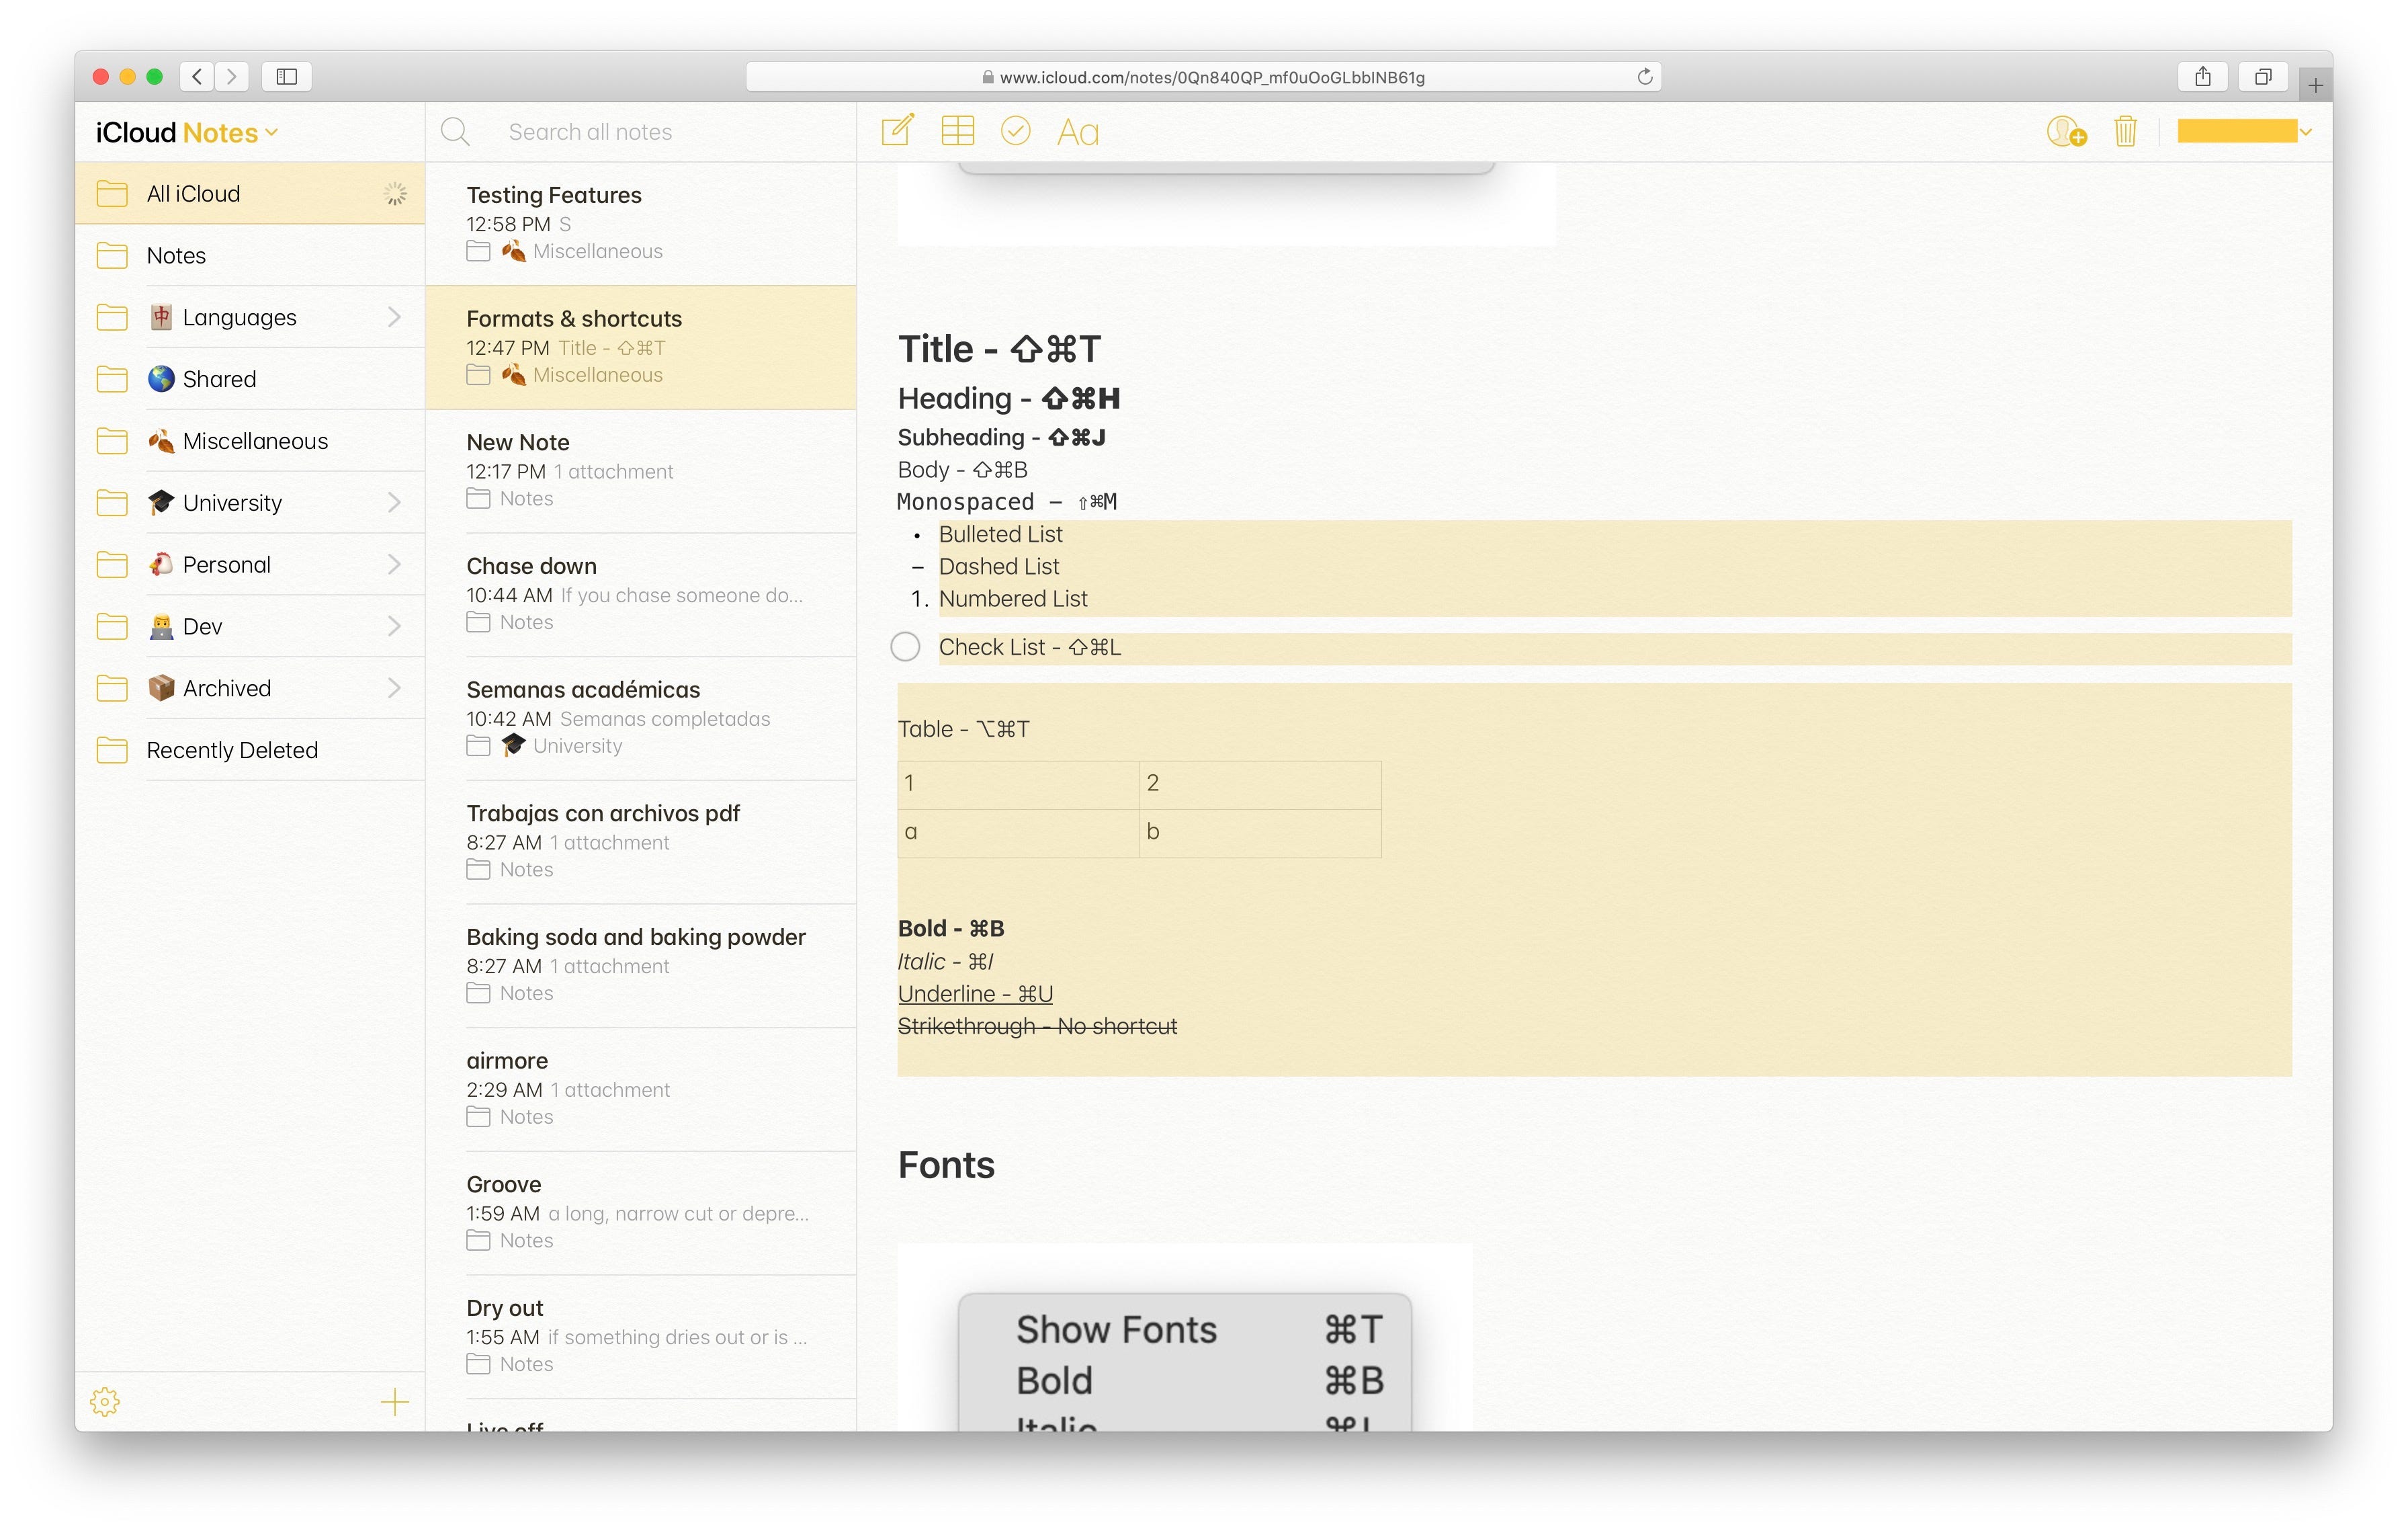Image resolution: width=2408 pixels, height=1531 pixels.
Task: Add people to this note
Action: point(2066,131)
